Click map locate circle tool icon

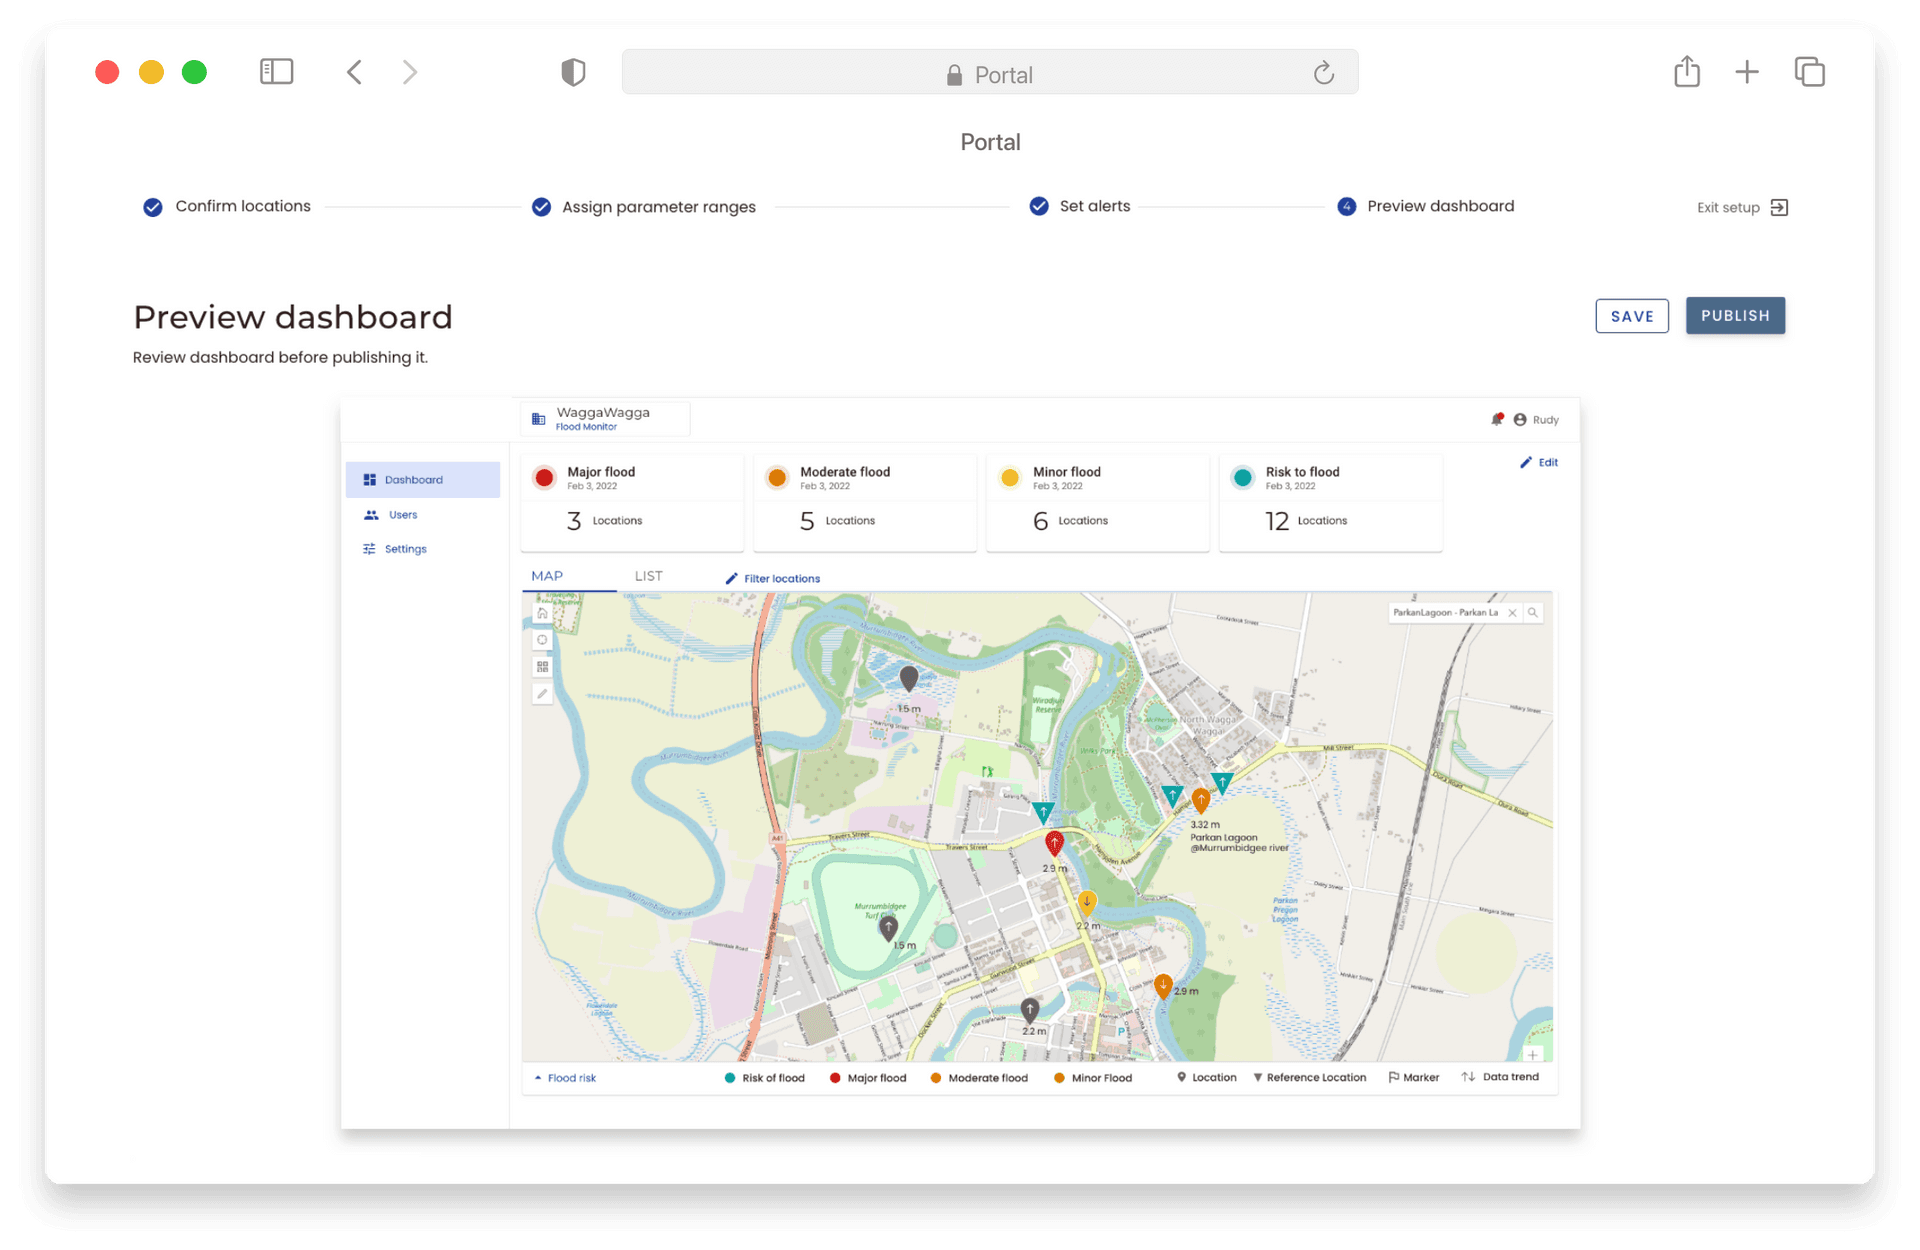coord(542,640)
